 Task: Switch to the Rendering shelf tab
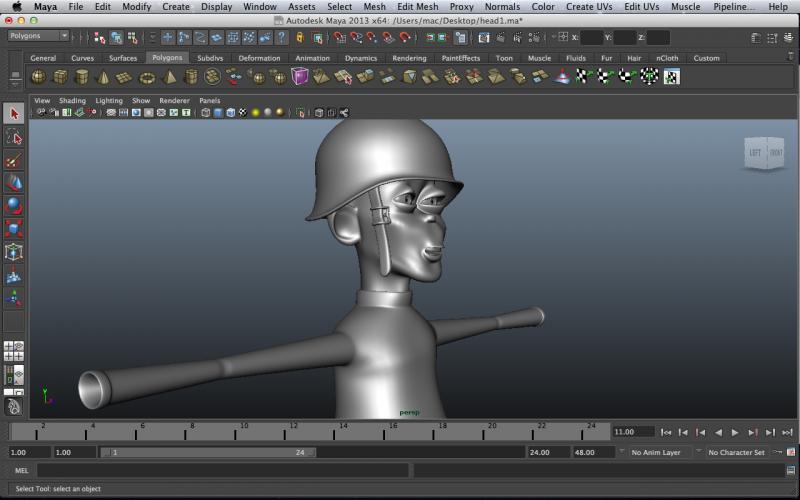click(408, 58)
